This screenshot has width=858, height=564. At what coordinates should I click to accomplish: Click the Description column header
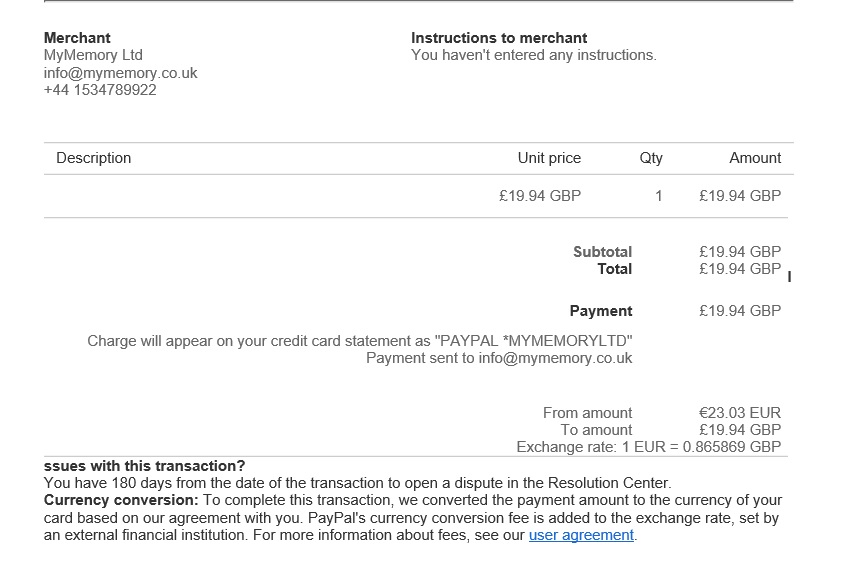coord(94,158)
